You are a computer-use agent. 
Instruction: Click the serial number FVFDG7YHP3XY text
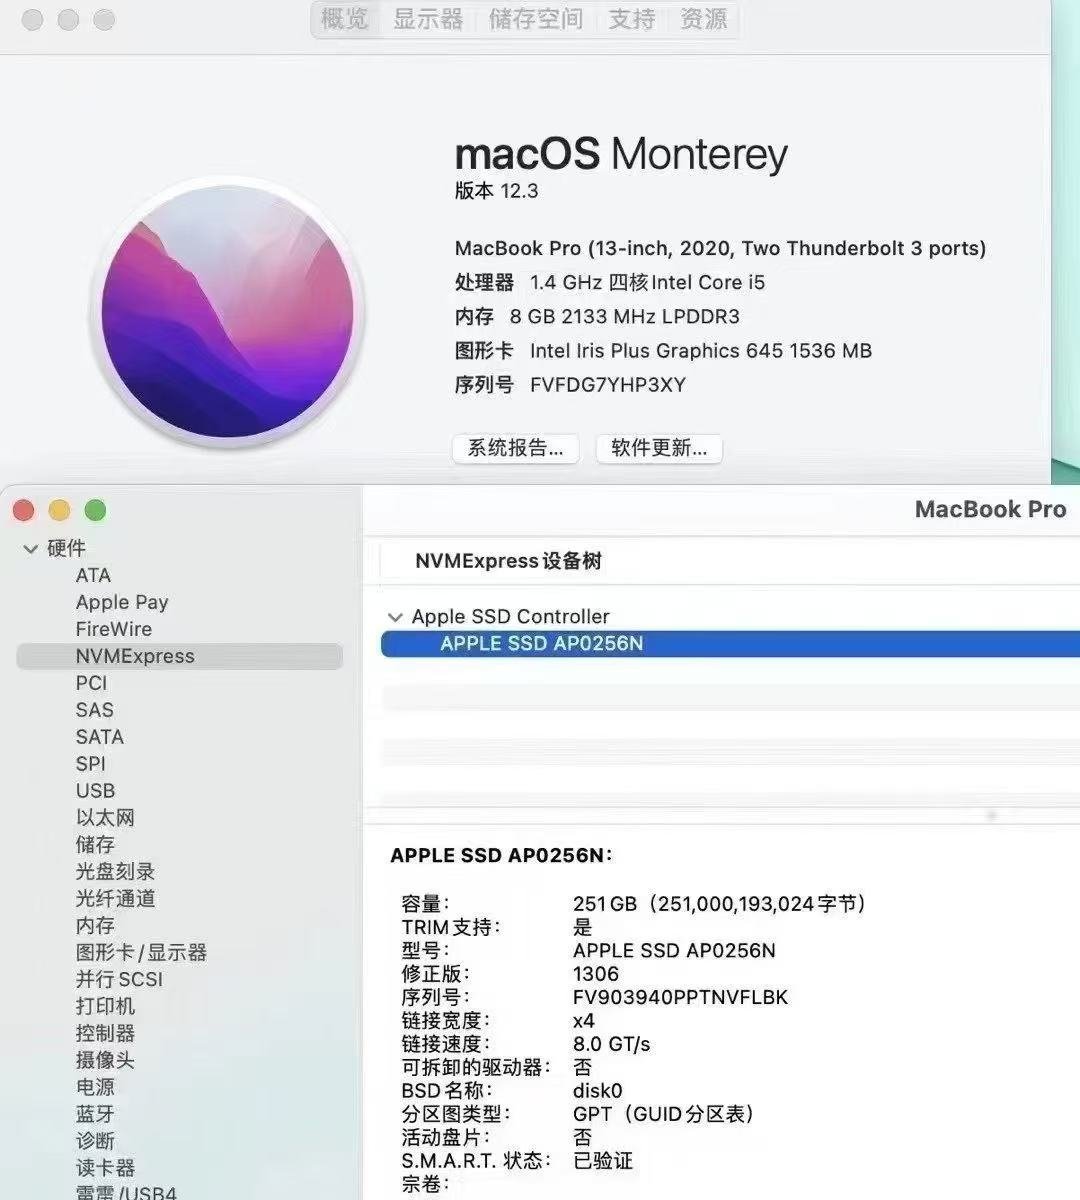tap(608, 385)
